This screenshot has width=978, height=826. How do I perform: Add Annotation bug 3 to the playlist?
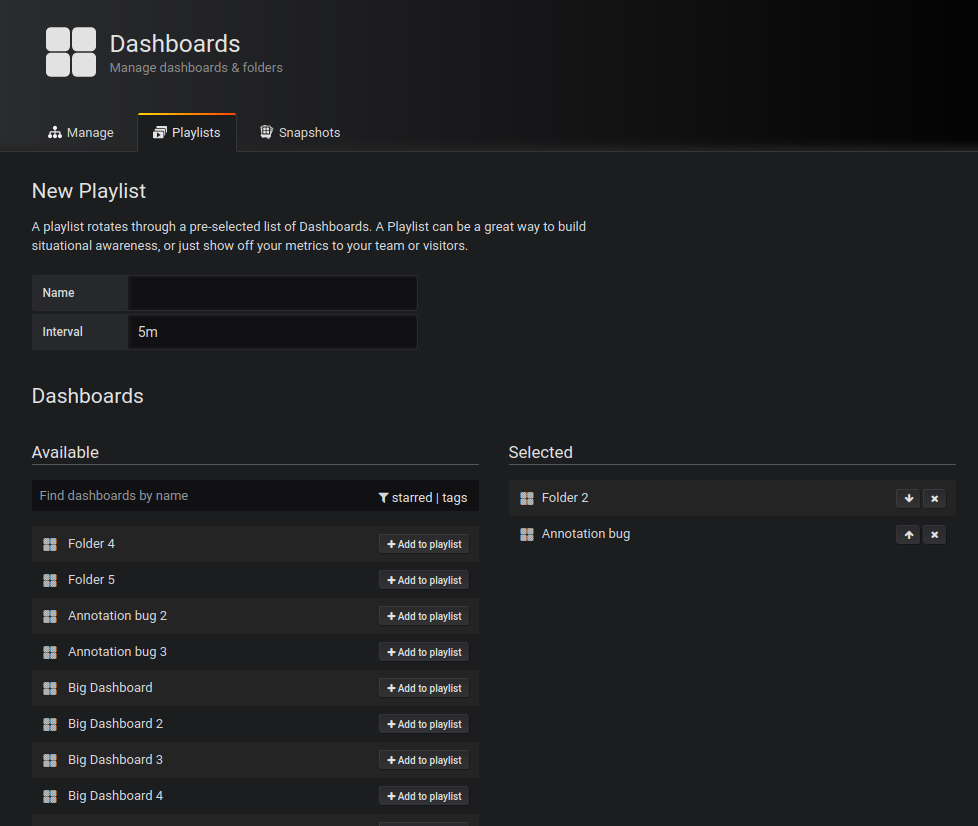(x=423, y=651)
